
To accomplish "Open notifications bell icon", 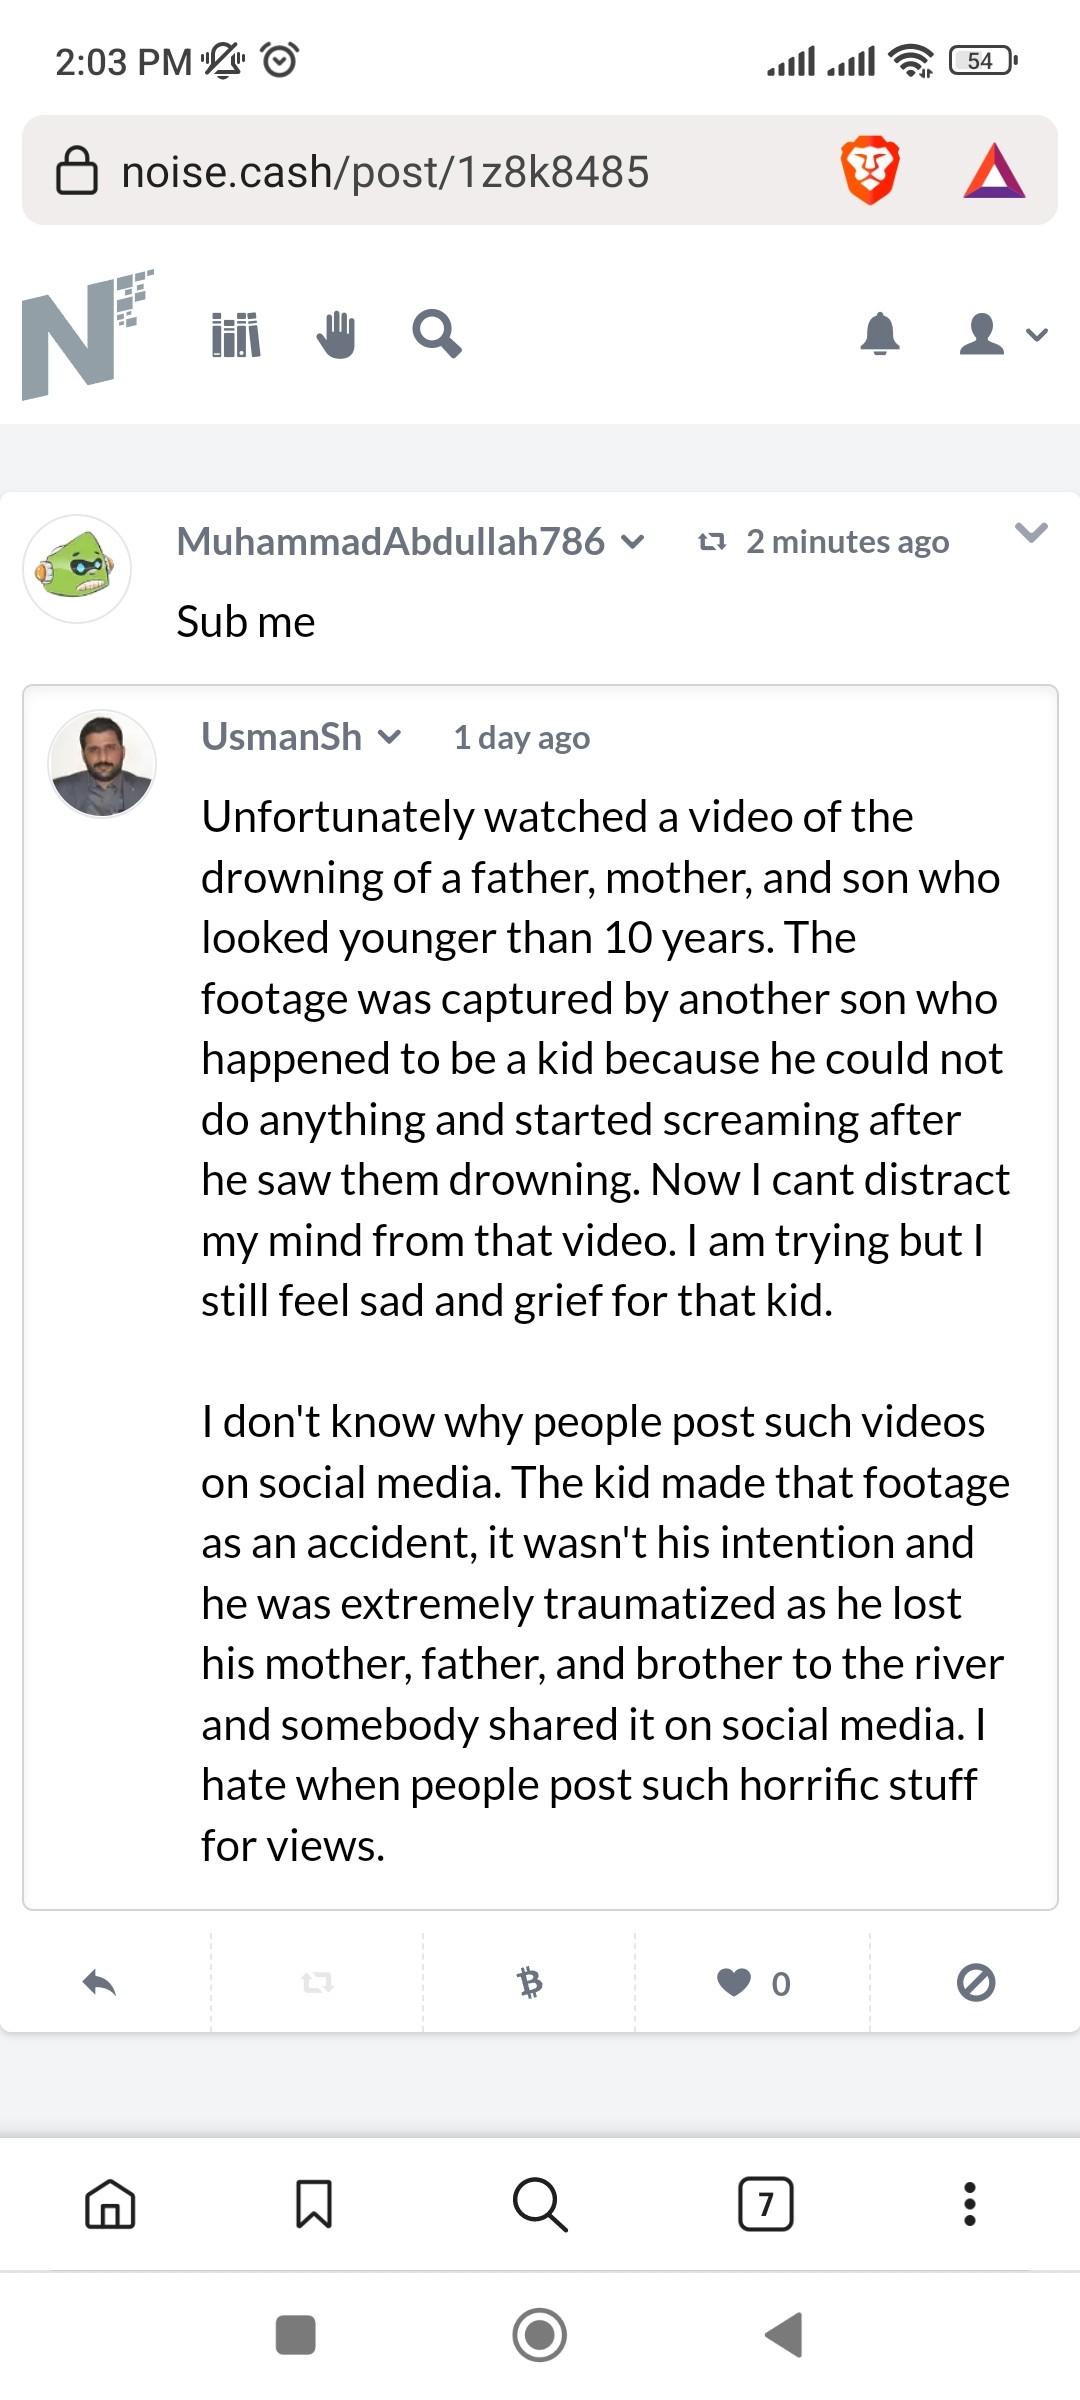I will pyautogui.click(x=880, y=334).
